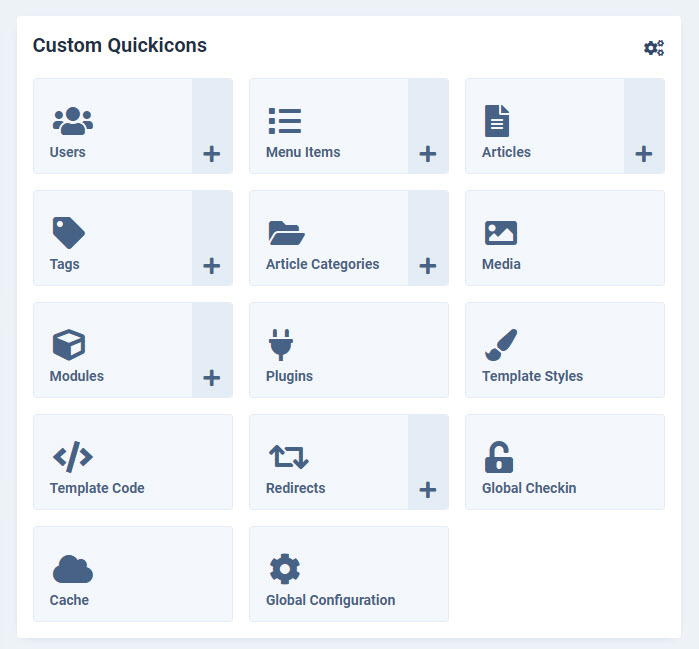Go to Global Configuration

point(330,600)
